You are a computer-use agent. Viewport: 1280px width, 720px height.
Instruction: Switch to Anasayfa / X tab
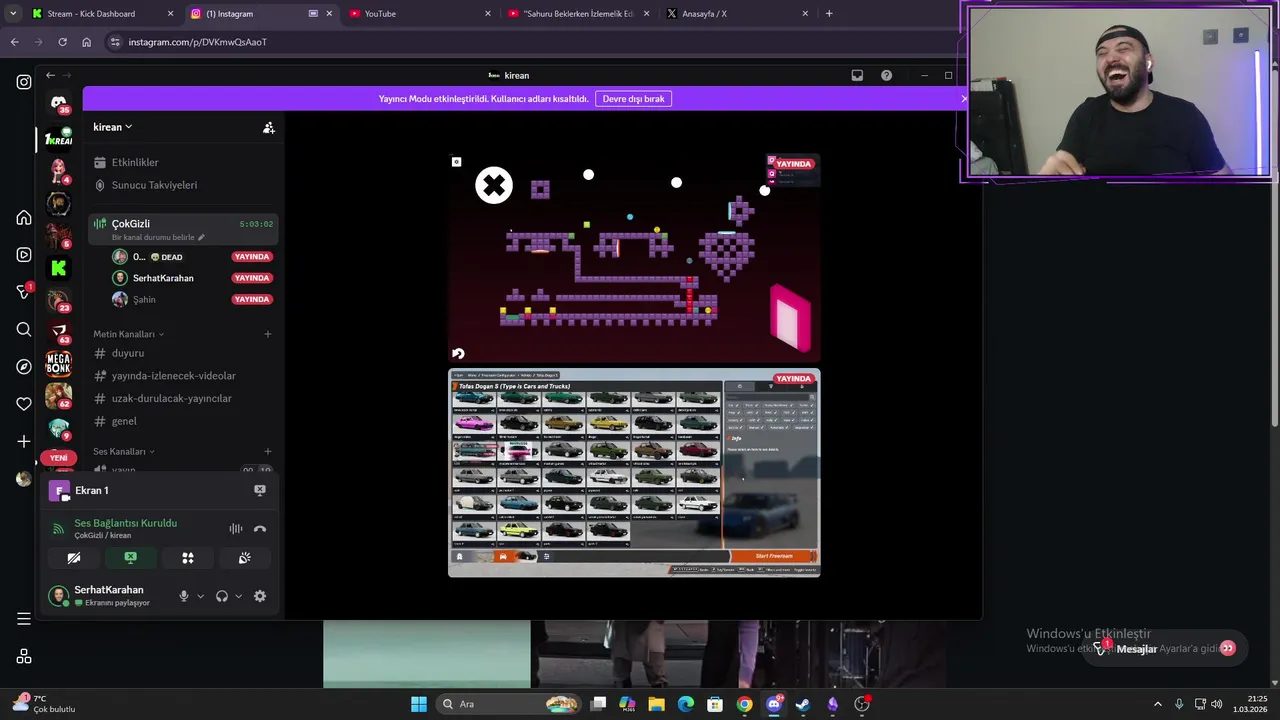coord(738,14)
